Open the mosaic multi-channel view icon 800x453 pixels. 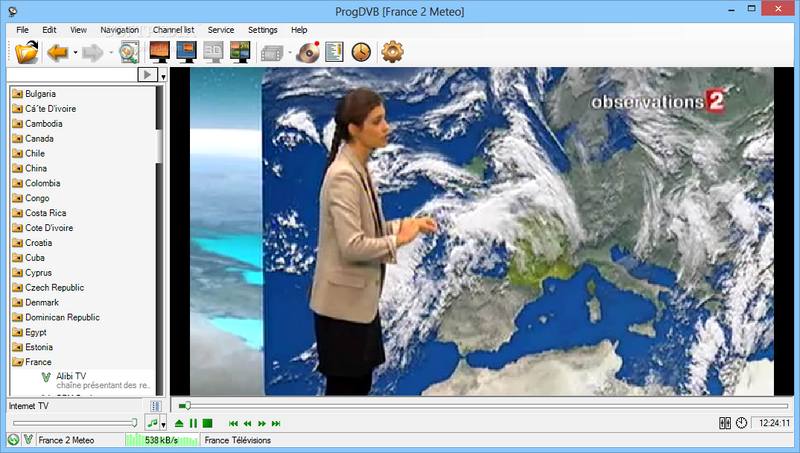(240, 52)
